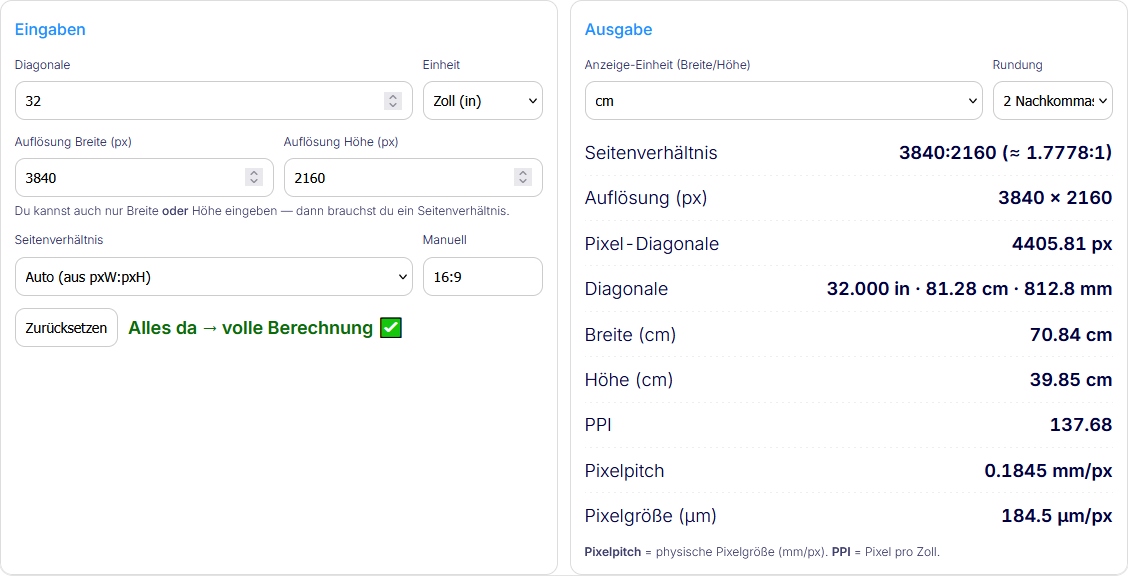Decrement the Auflösung Höhe value
This screenshot has height=576, width=1128.
click(523, 182)
